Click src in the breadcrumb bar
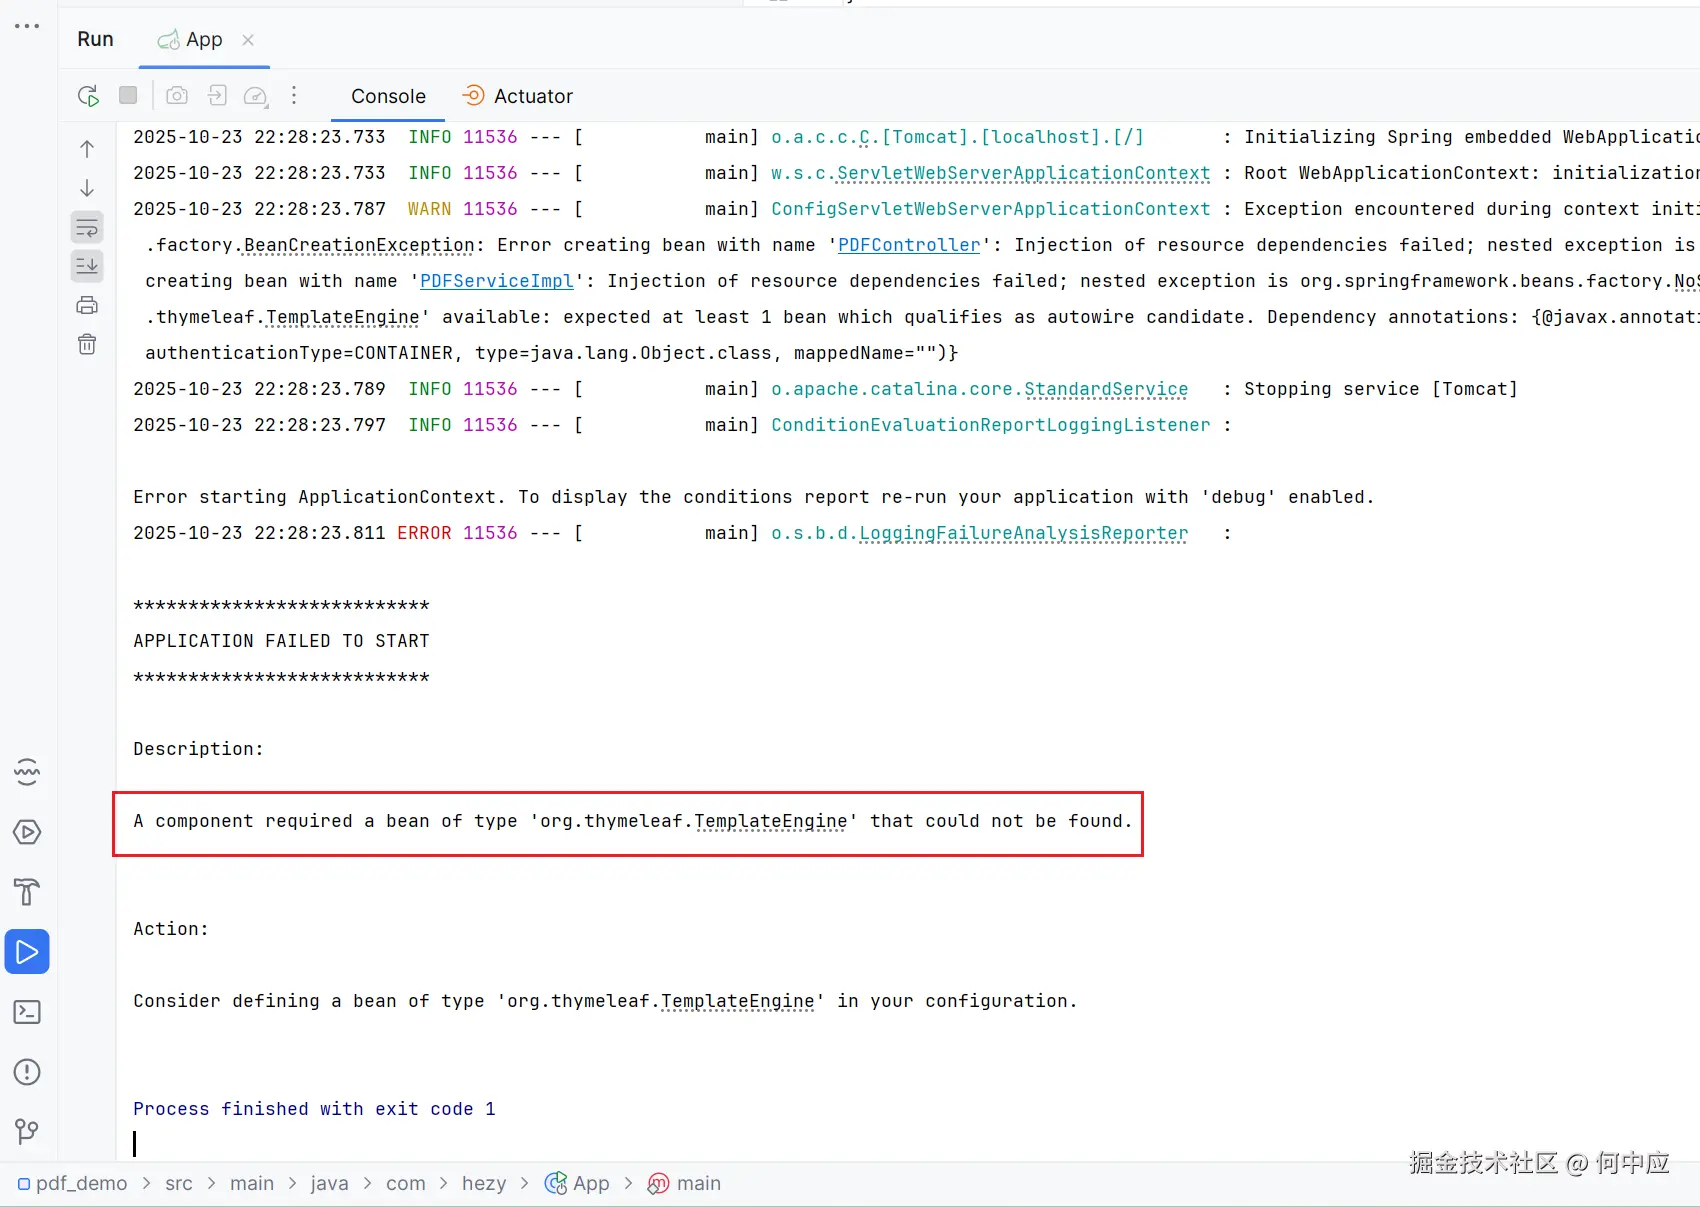1700x1207 pixels. coord(179,1183)
